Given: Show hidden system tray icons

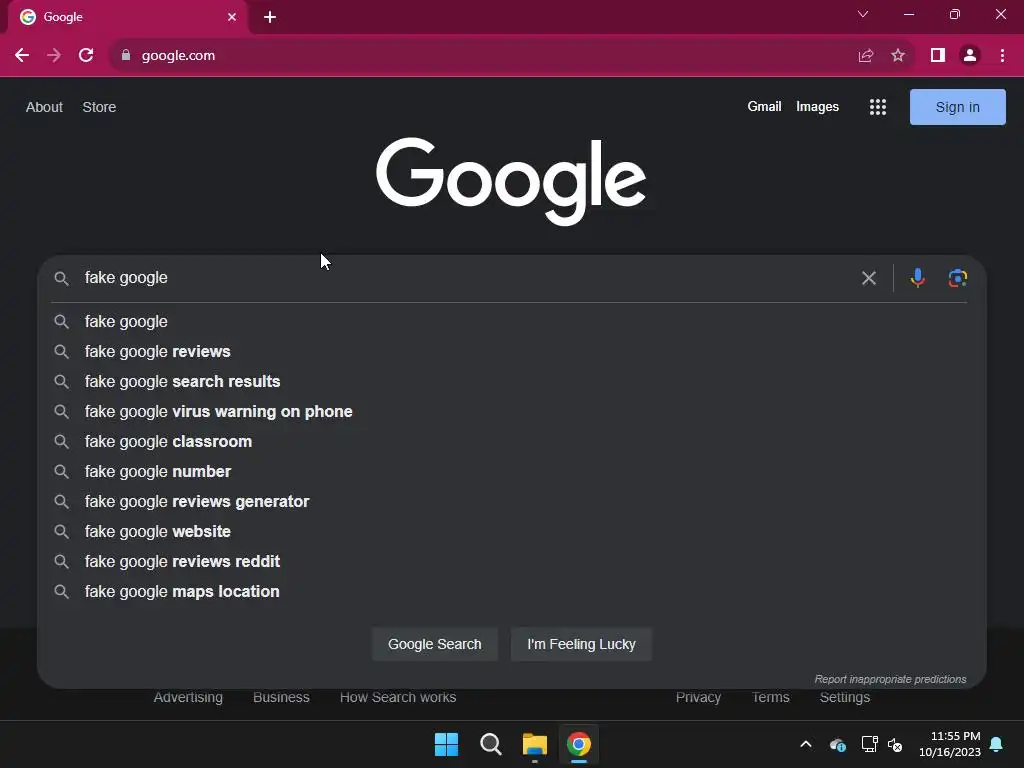Looking at the screenshot, I should (x=806, y=744).
